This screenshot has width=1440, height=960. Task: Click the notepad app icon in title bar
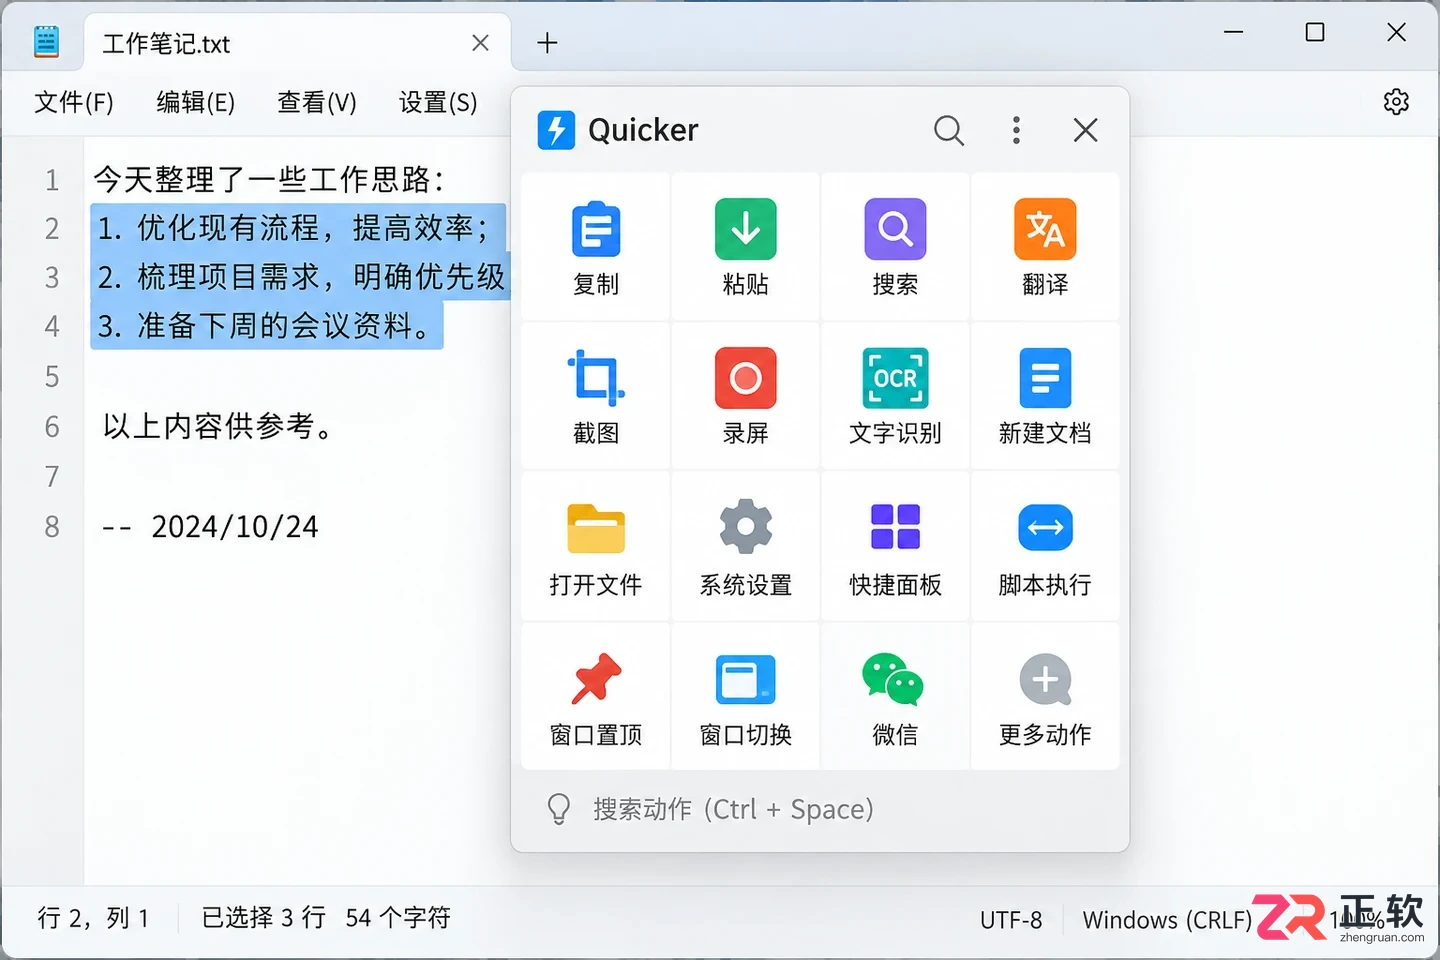coord(46,42)
